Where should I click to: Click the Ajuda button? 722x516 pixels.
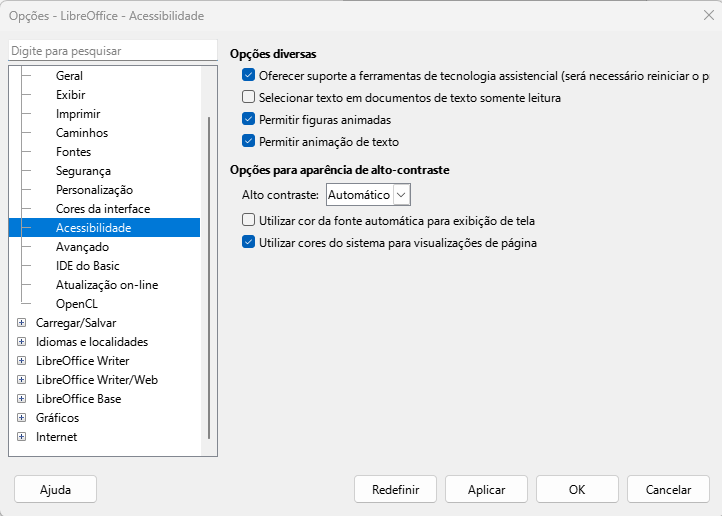55,489
